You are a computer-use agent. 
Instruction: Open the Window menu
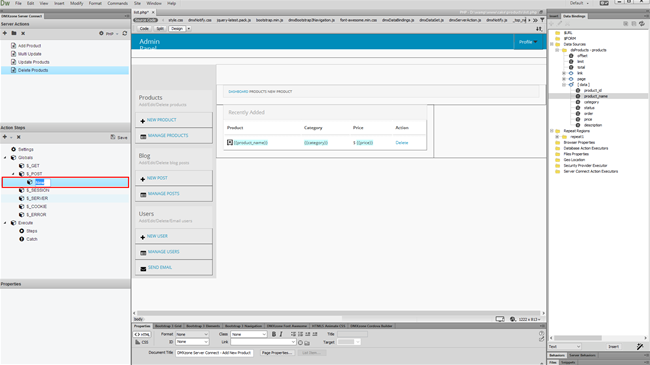pos(154,3)
